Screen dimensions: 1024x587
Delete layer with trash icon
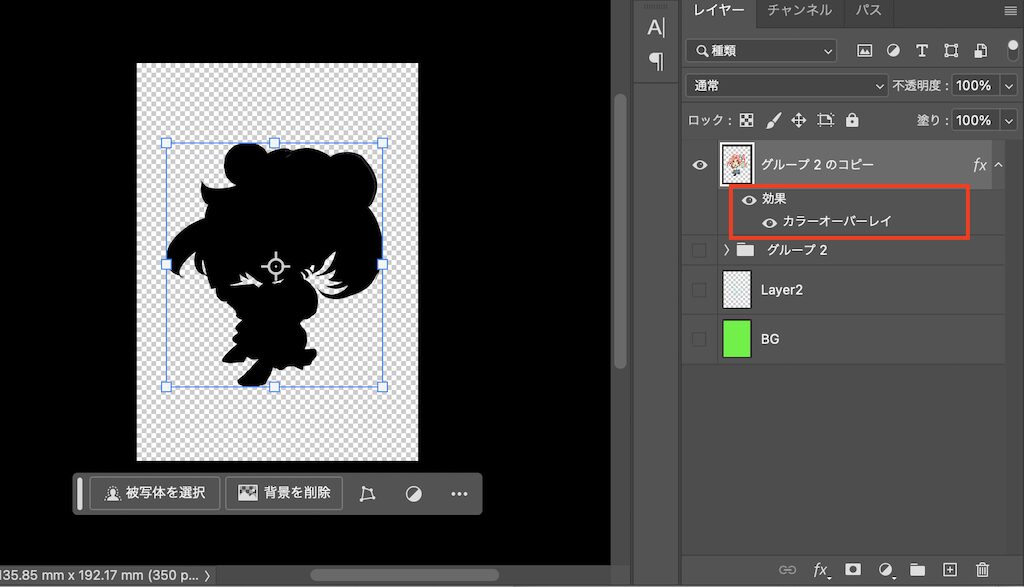[x=982, y=570]
